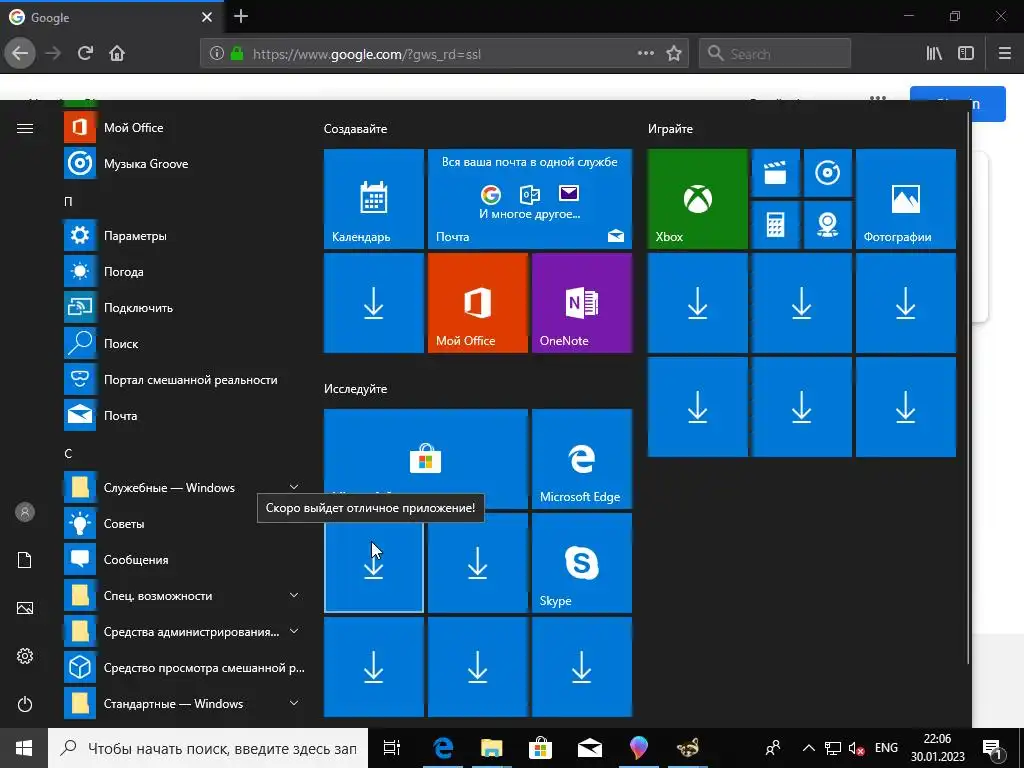
Task: Open Microsoft Store from taskbar
Action: [540, 748]
